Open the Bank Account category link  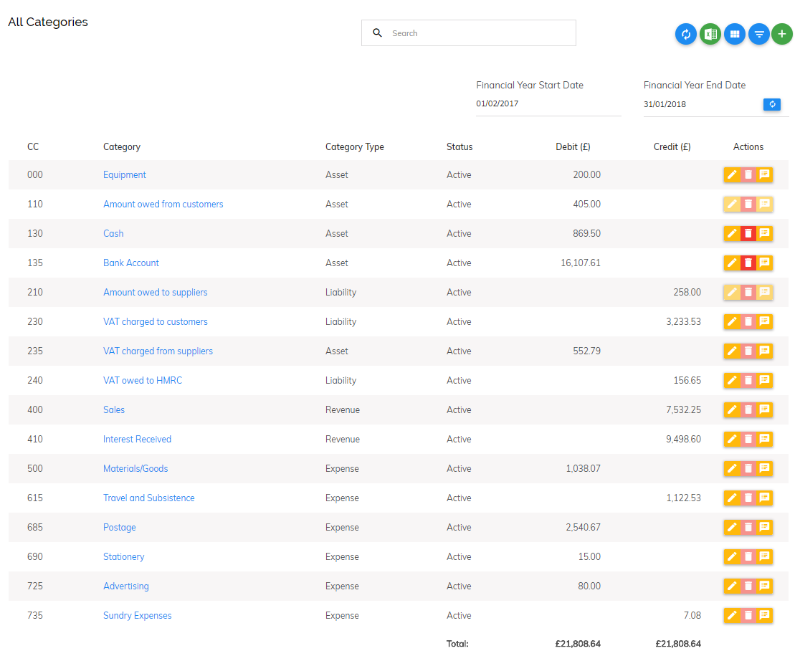tap(131, 263)
